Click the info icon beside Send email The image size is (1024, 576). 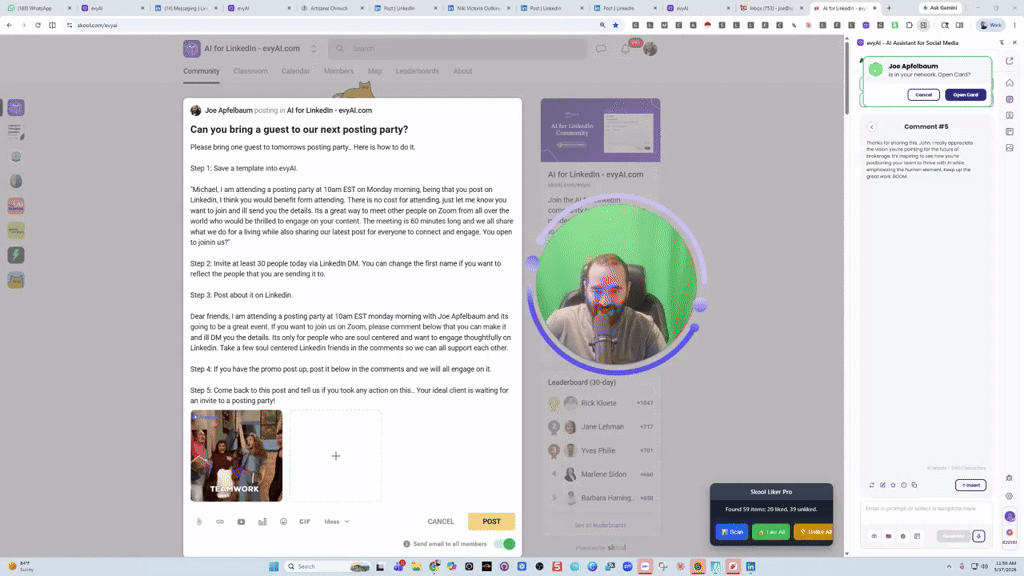(x=407, y=544)
